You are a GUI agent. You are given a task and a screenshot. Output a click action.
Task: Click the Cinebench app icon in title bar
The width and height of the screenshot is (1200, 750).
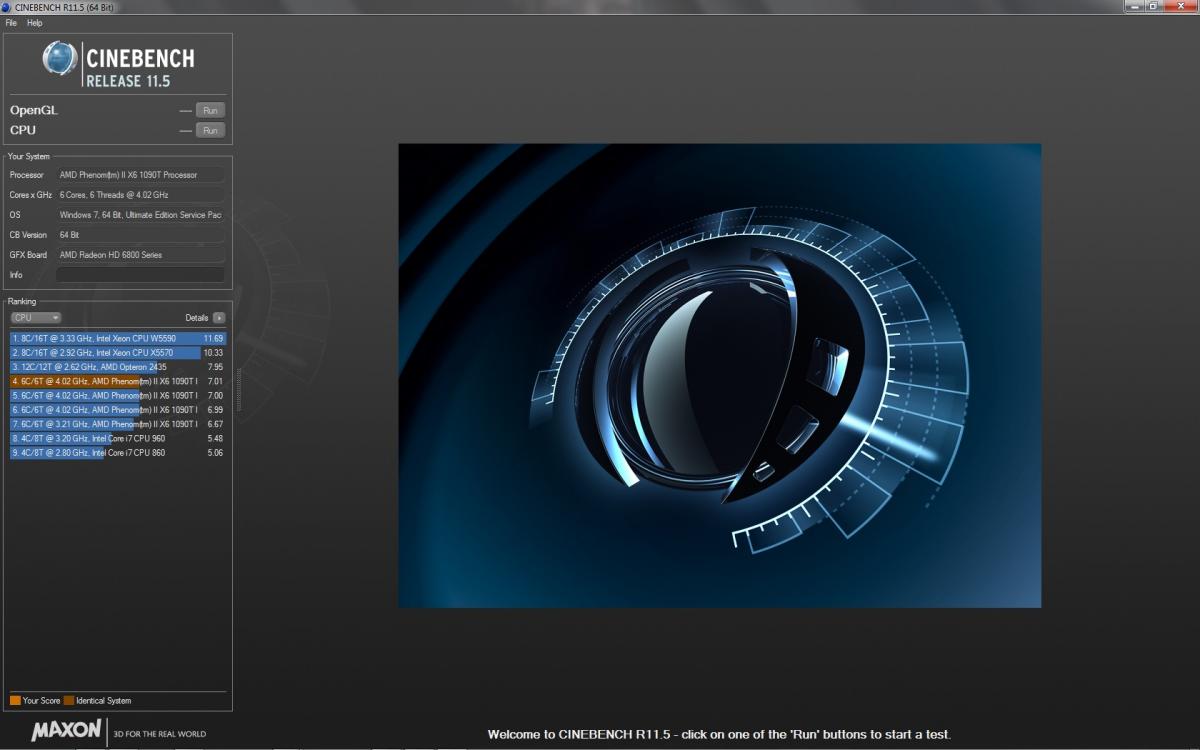tap(8, 7)
